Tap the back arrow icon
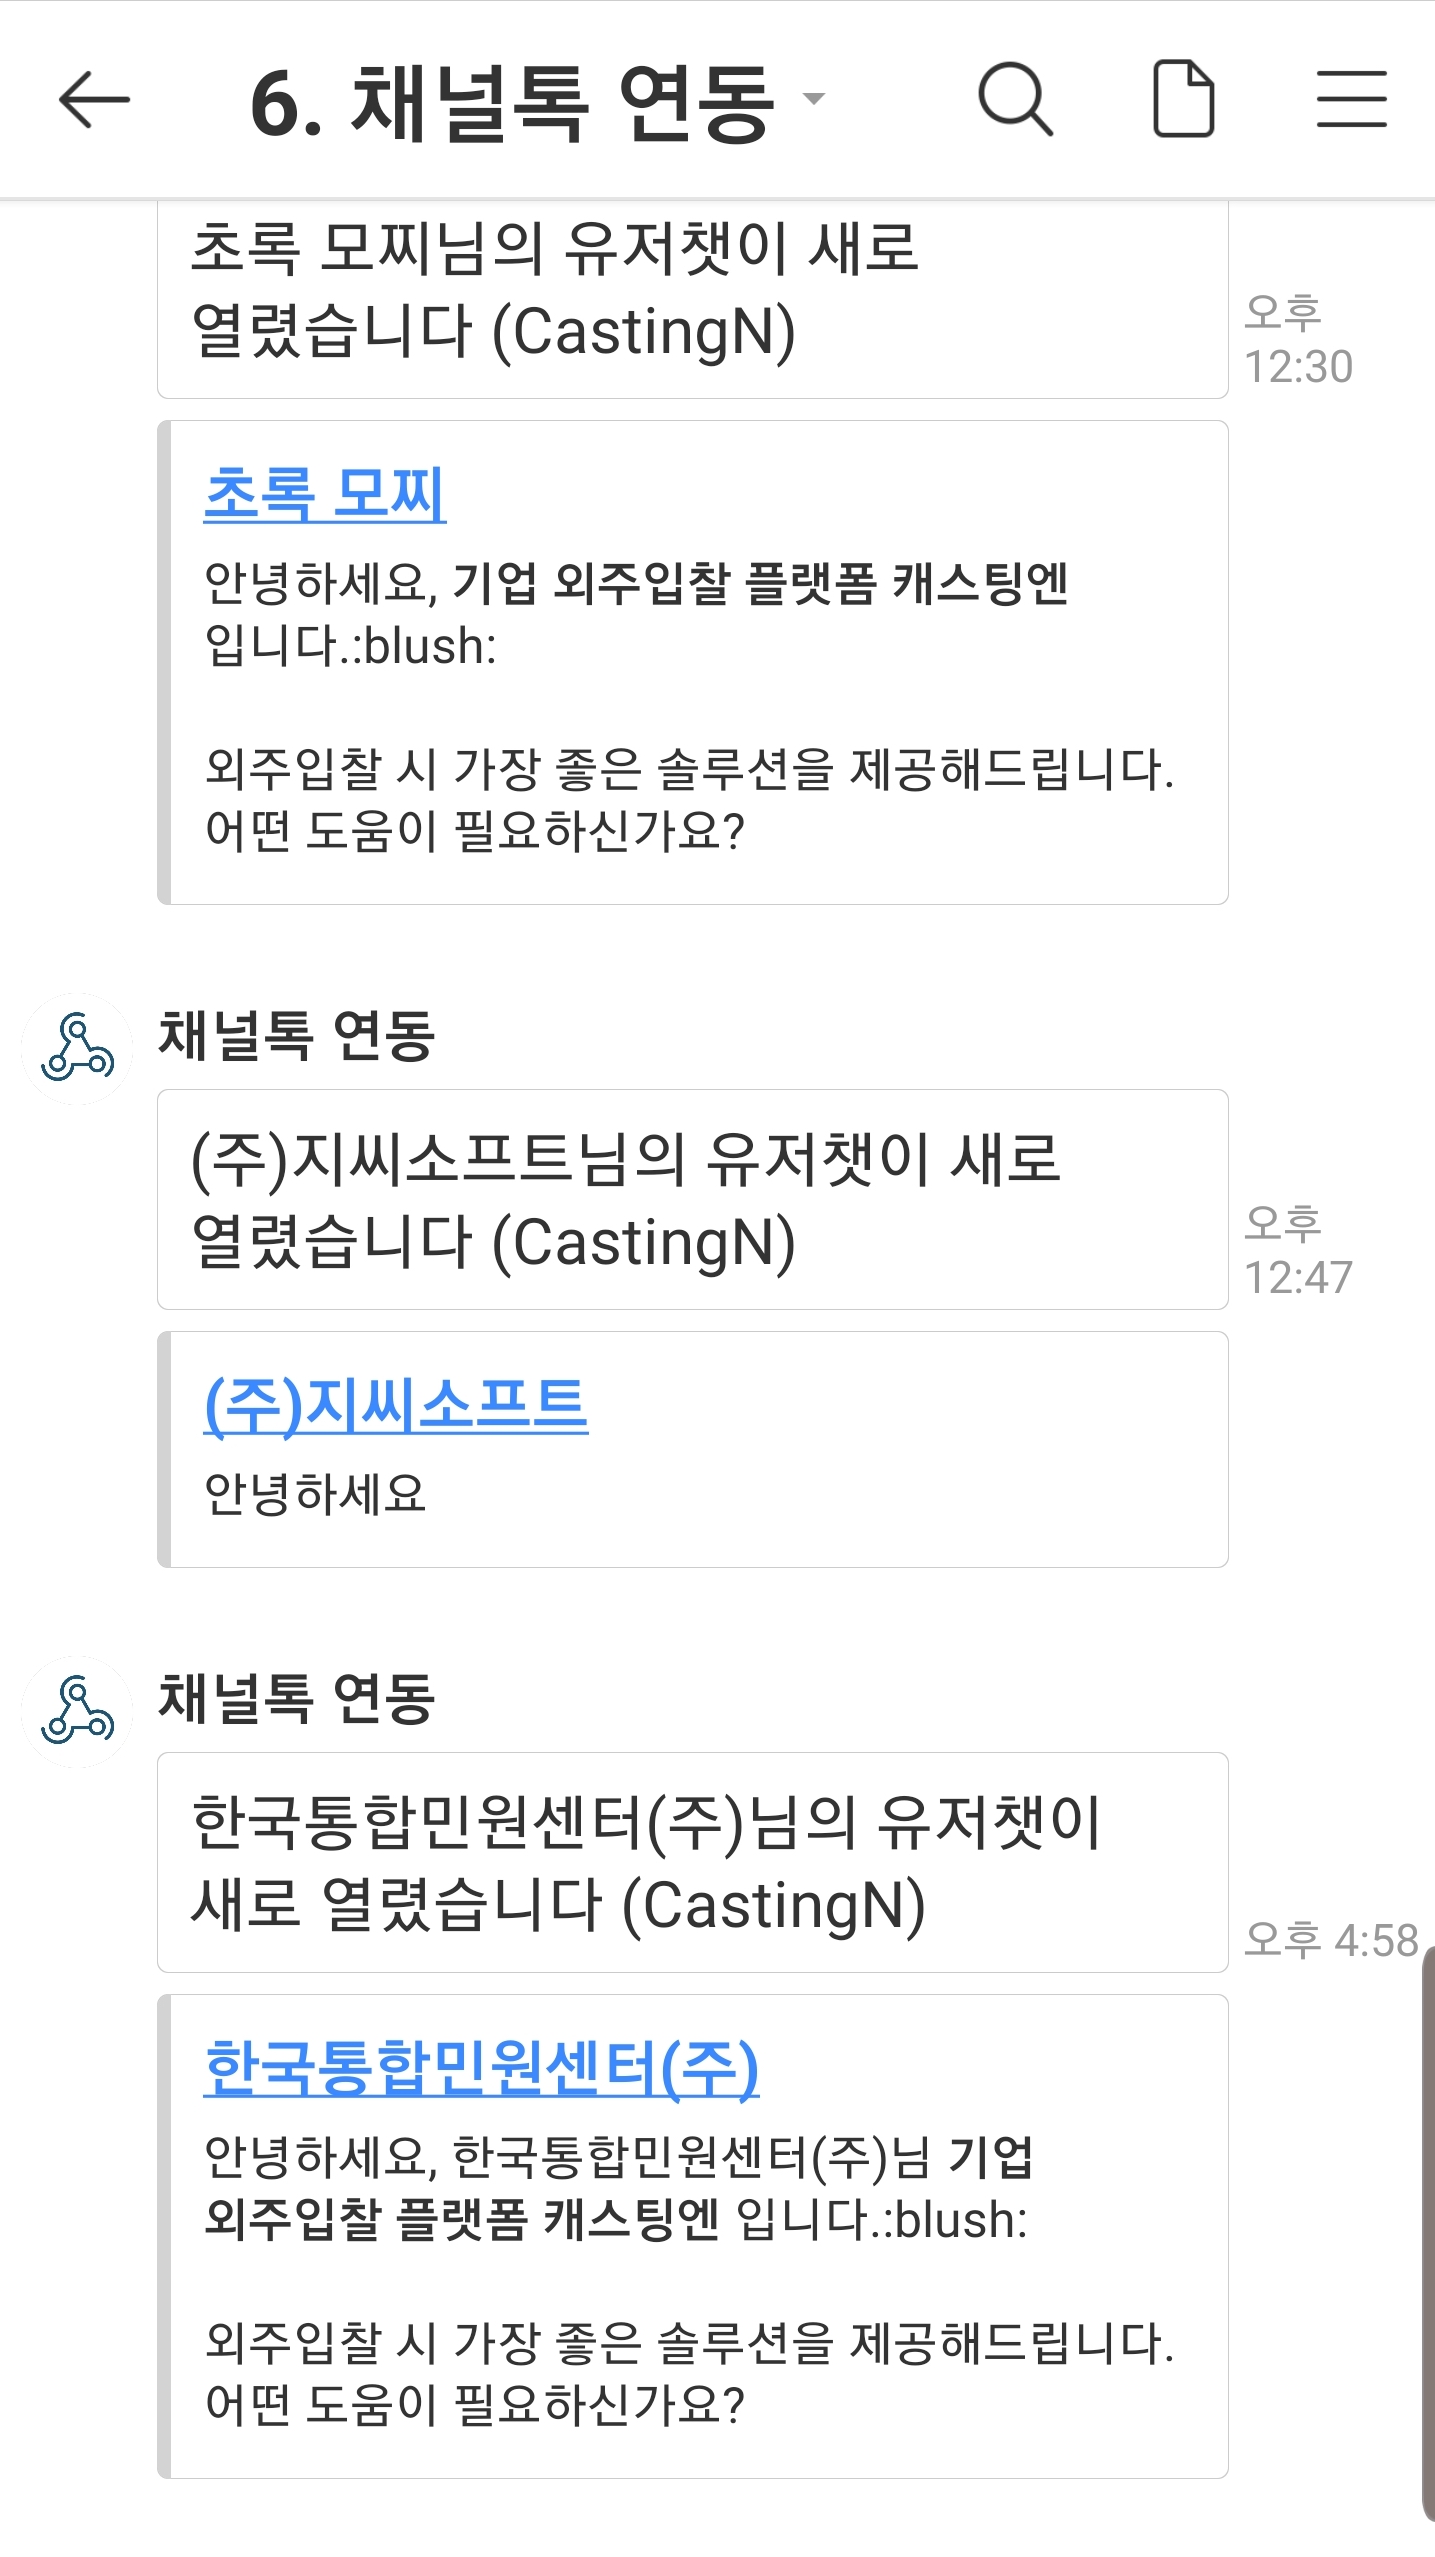The width and height of the screenshot is (1435, 2557). 94,100
